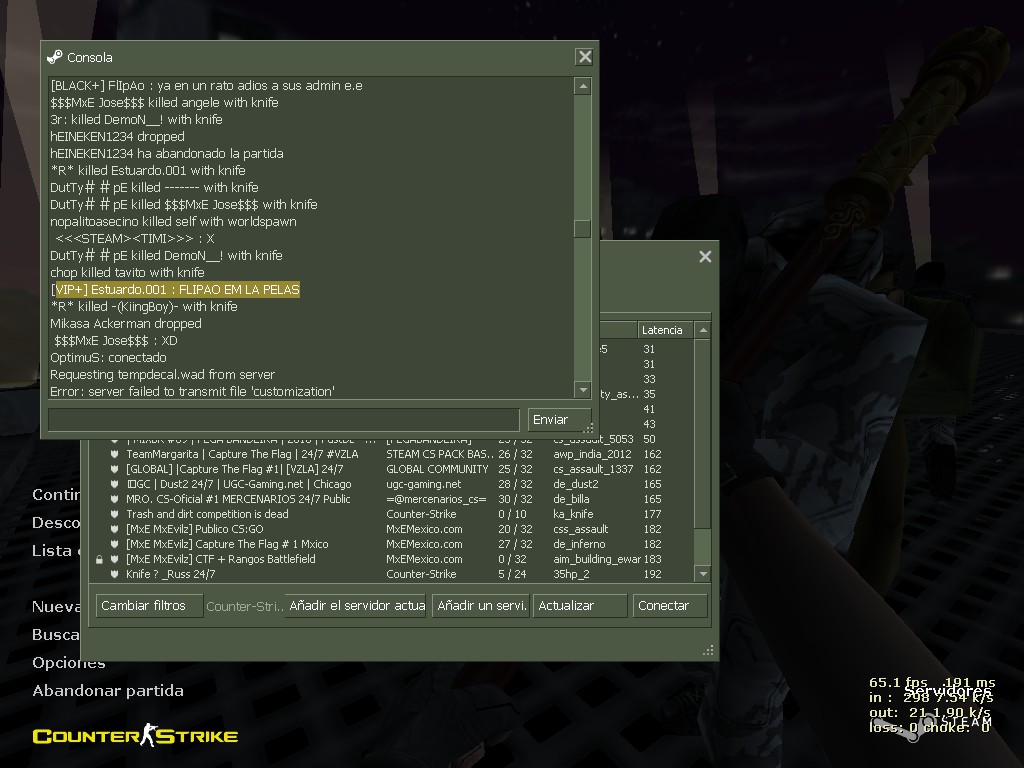
Task: Click the awp_india_2012 map cell
Action: pos(592,454)
